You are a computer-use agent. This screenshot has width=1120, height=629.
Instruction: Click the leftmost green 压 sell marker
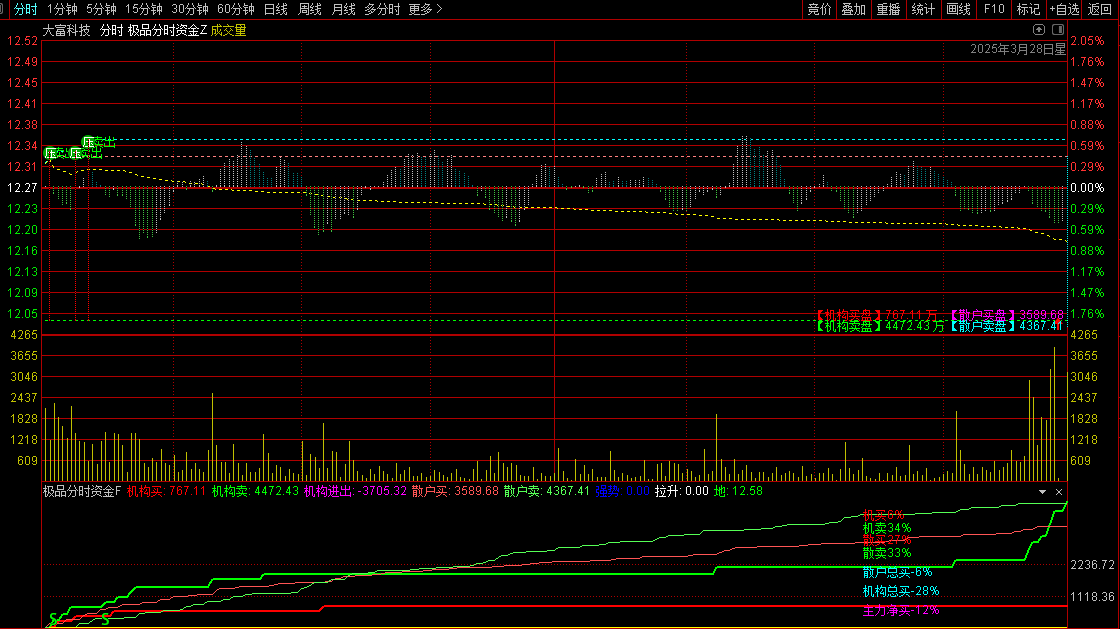pyautogui.click(x=50, y=153)
